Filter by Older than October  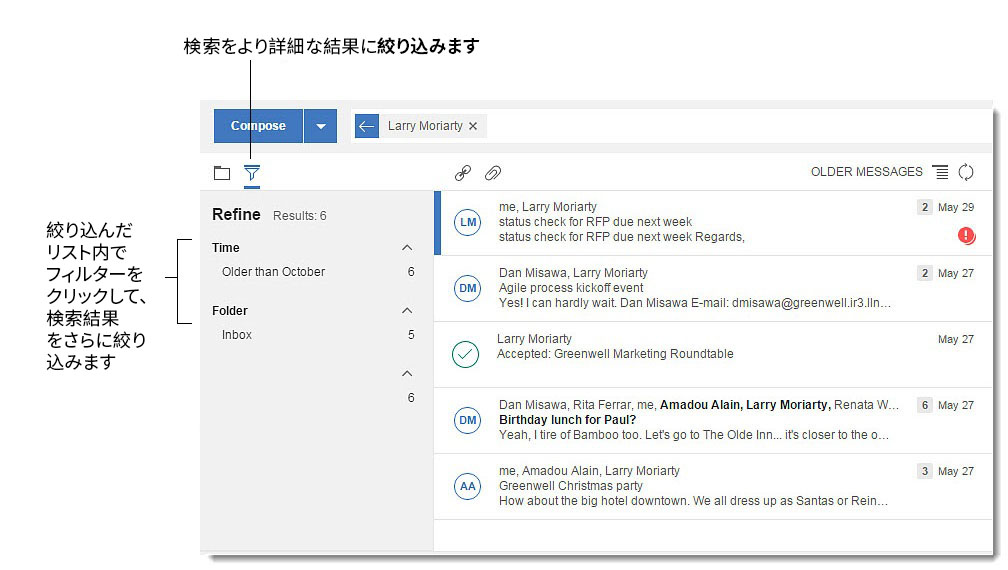273,272
